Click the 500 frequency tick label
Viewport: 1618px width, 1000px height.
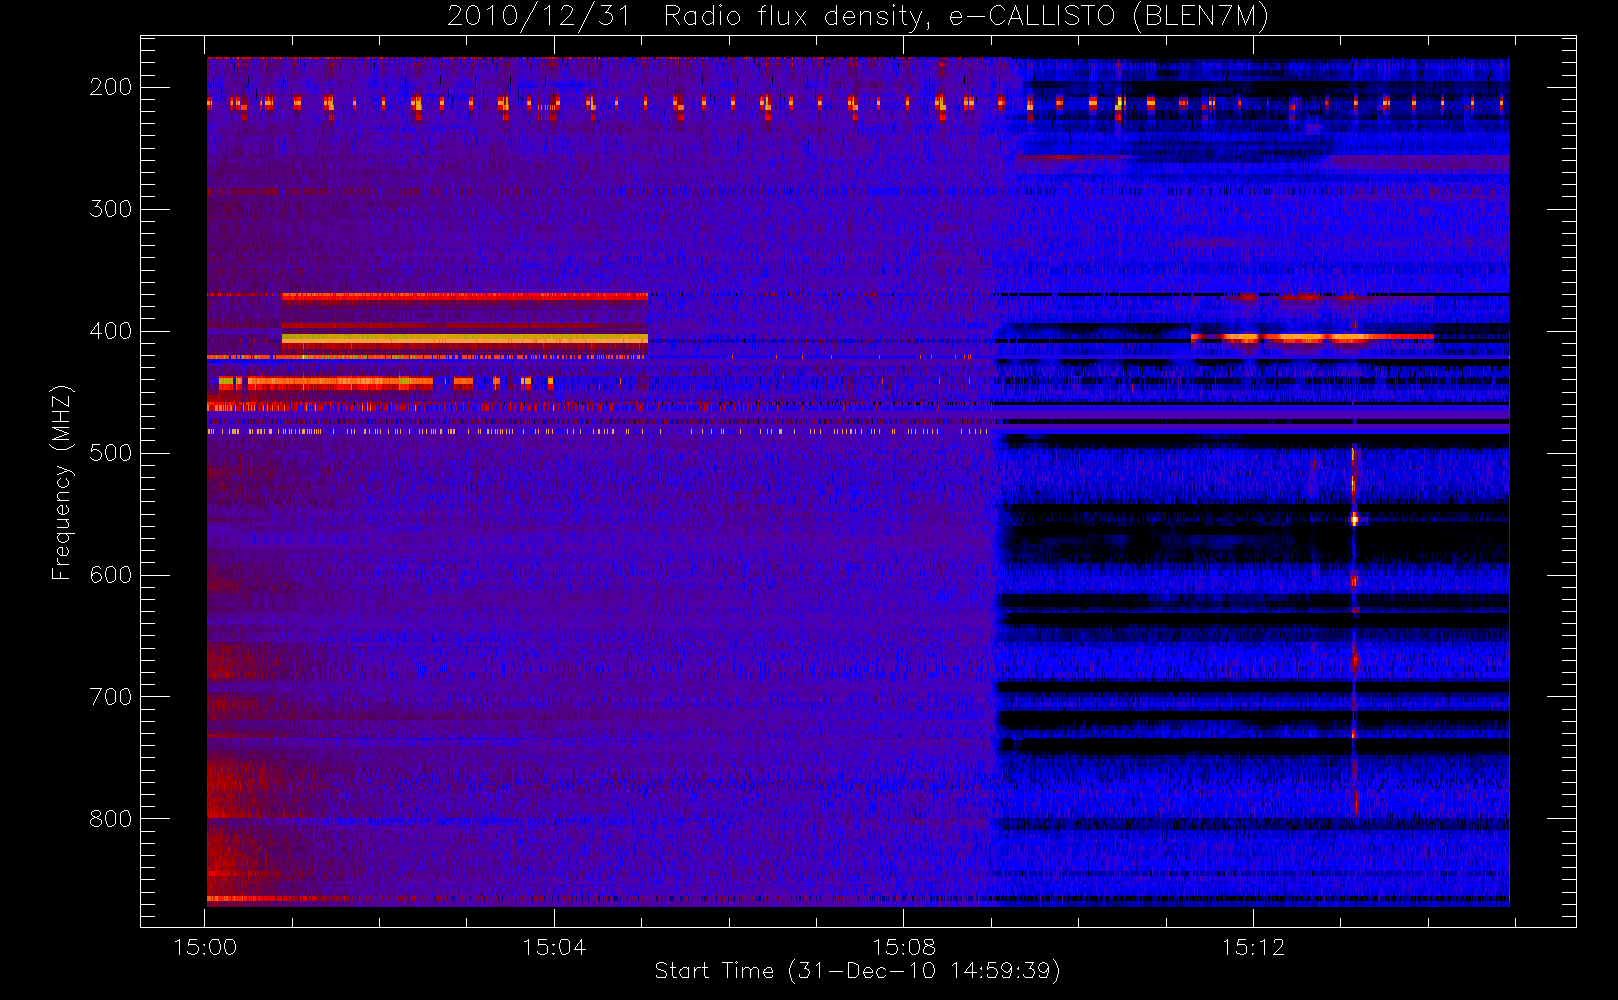(110, 453)
